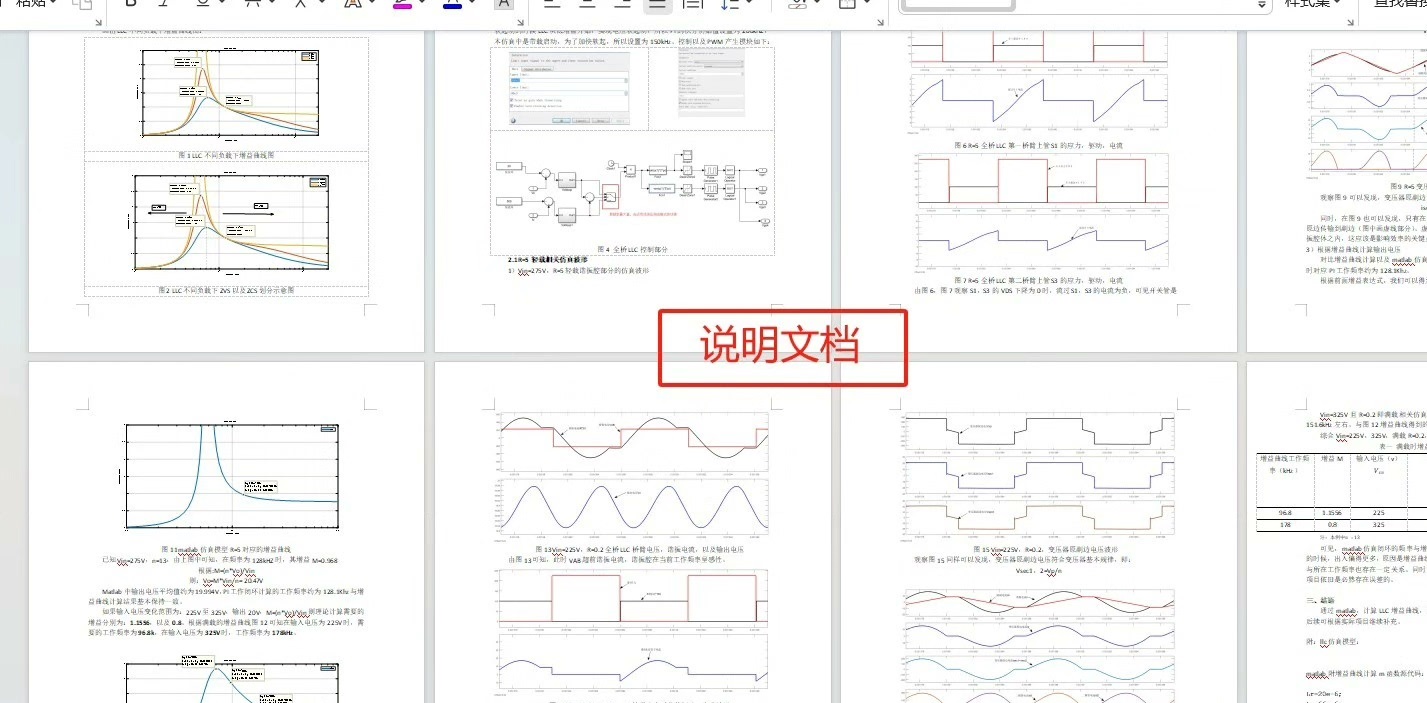Click caption 图11 matlab 仿真模型 R=5 对应的增益曲线
The image size is (1427, 703).
pos(226,549)
